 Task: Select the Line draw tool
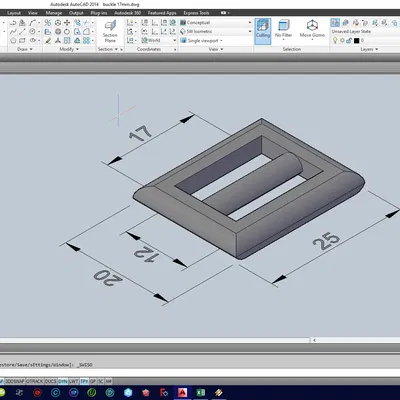tap(22, 32)
